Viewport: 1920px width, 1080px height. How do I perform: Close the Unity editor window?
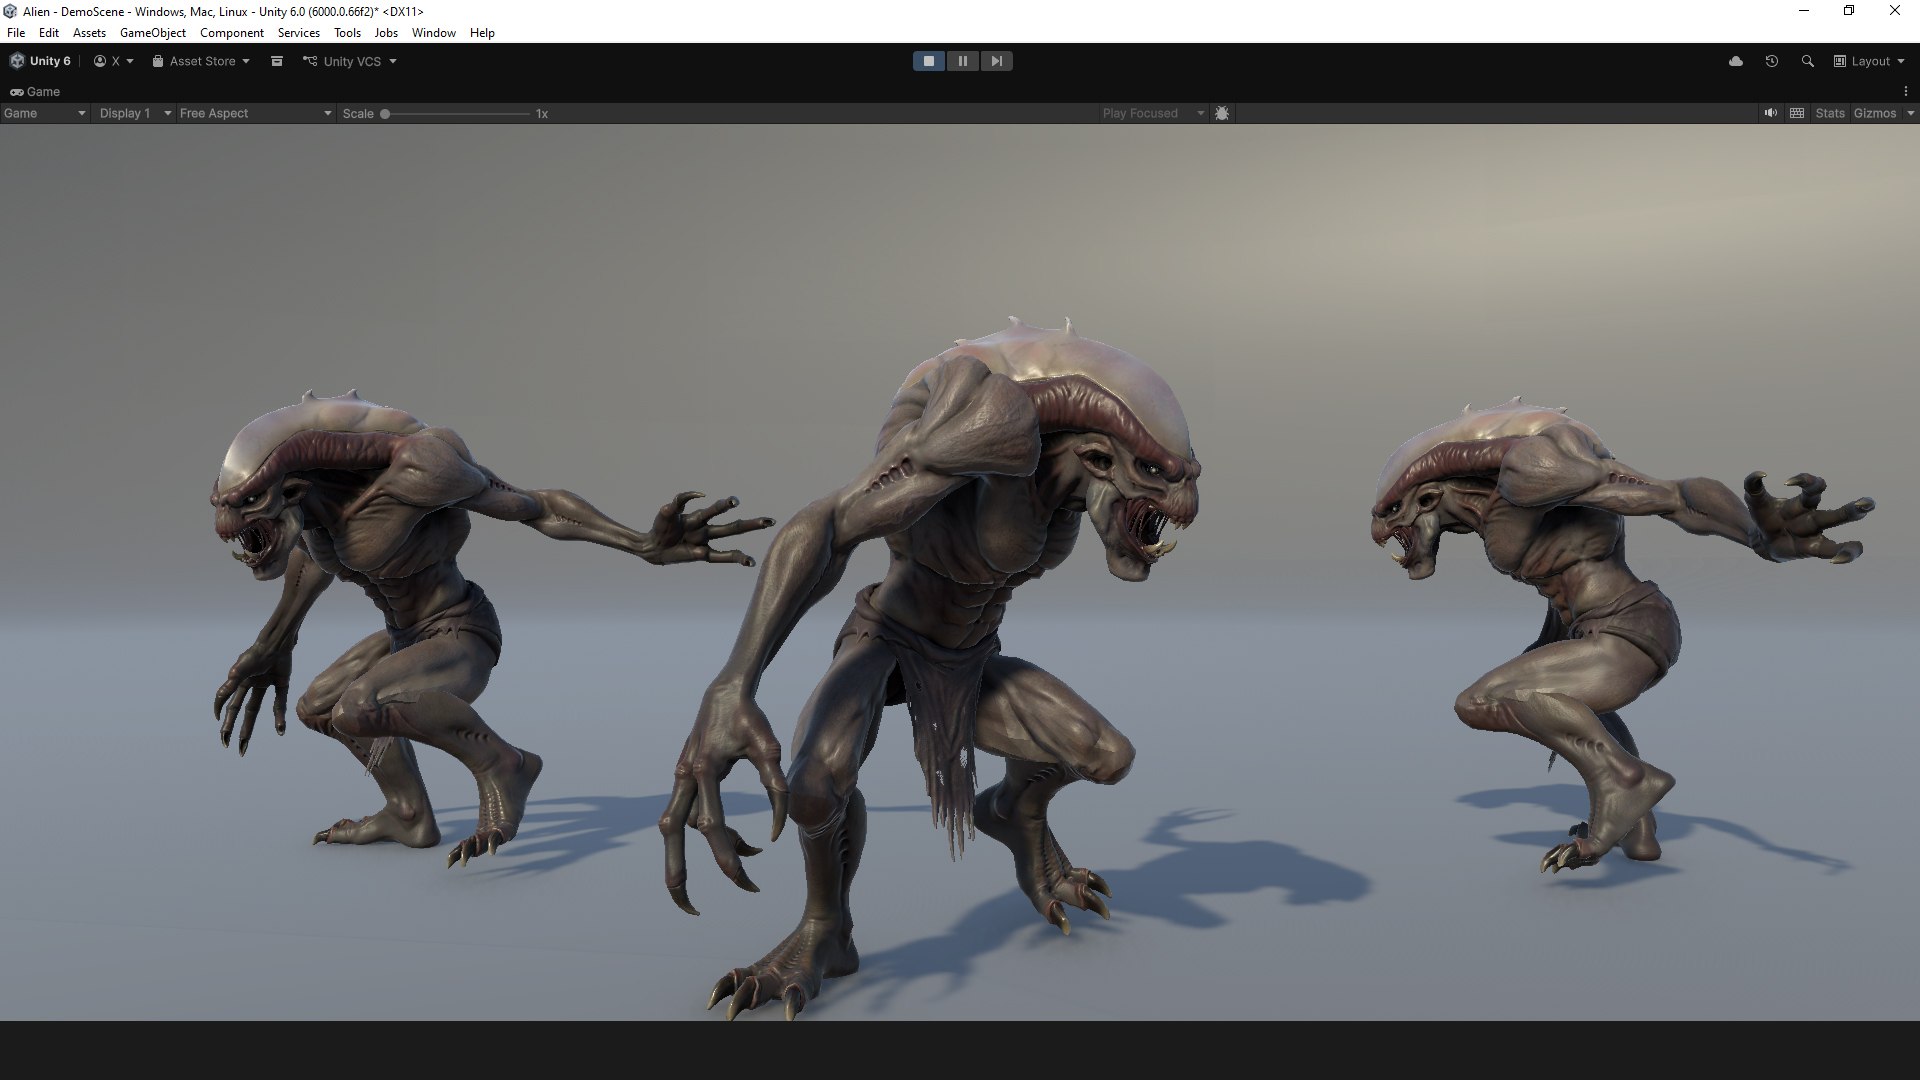click(x=1895, y=11)
